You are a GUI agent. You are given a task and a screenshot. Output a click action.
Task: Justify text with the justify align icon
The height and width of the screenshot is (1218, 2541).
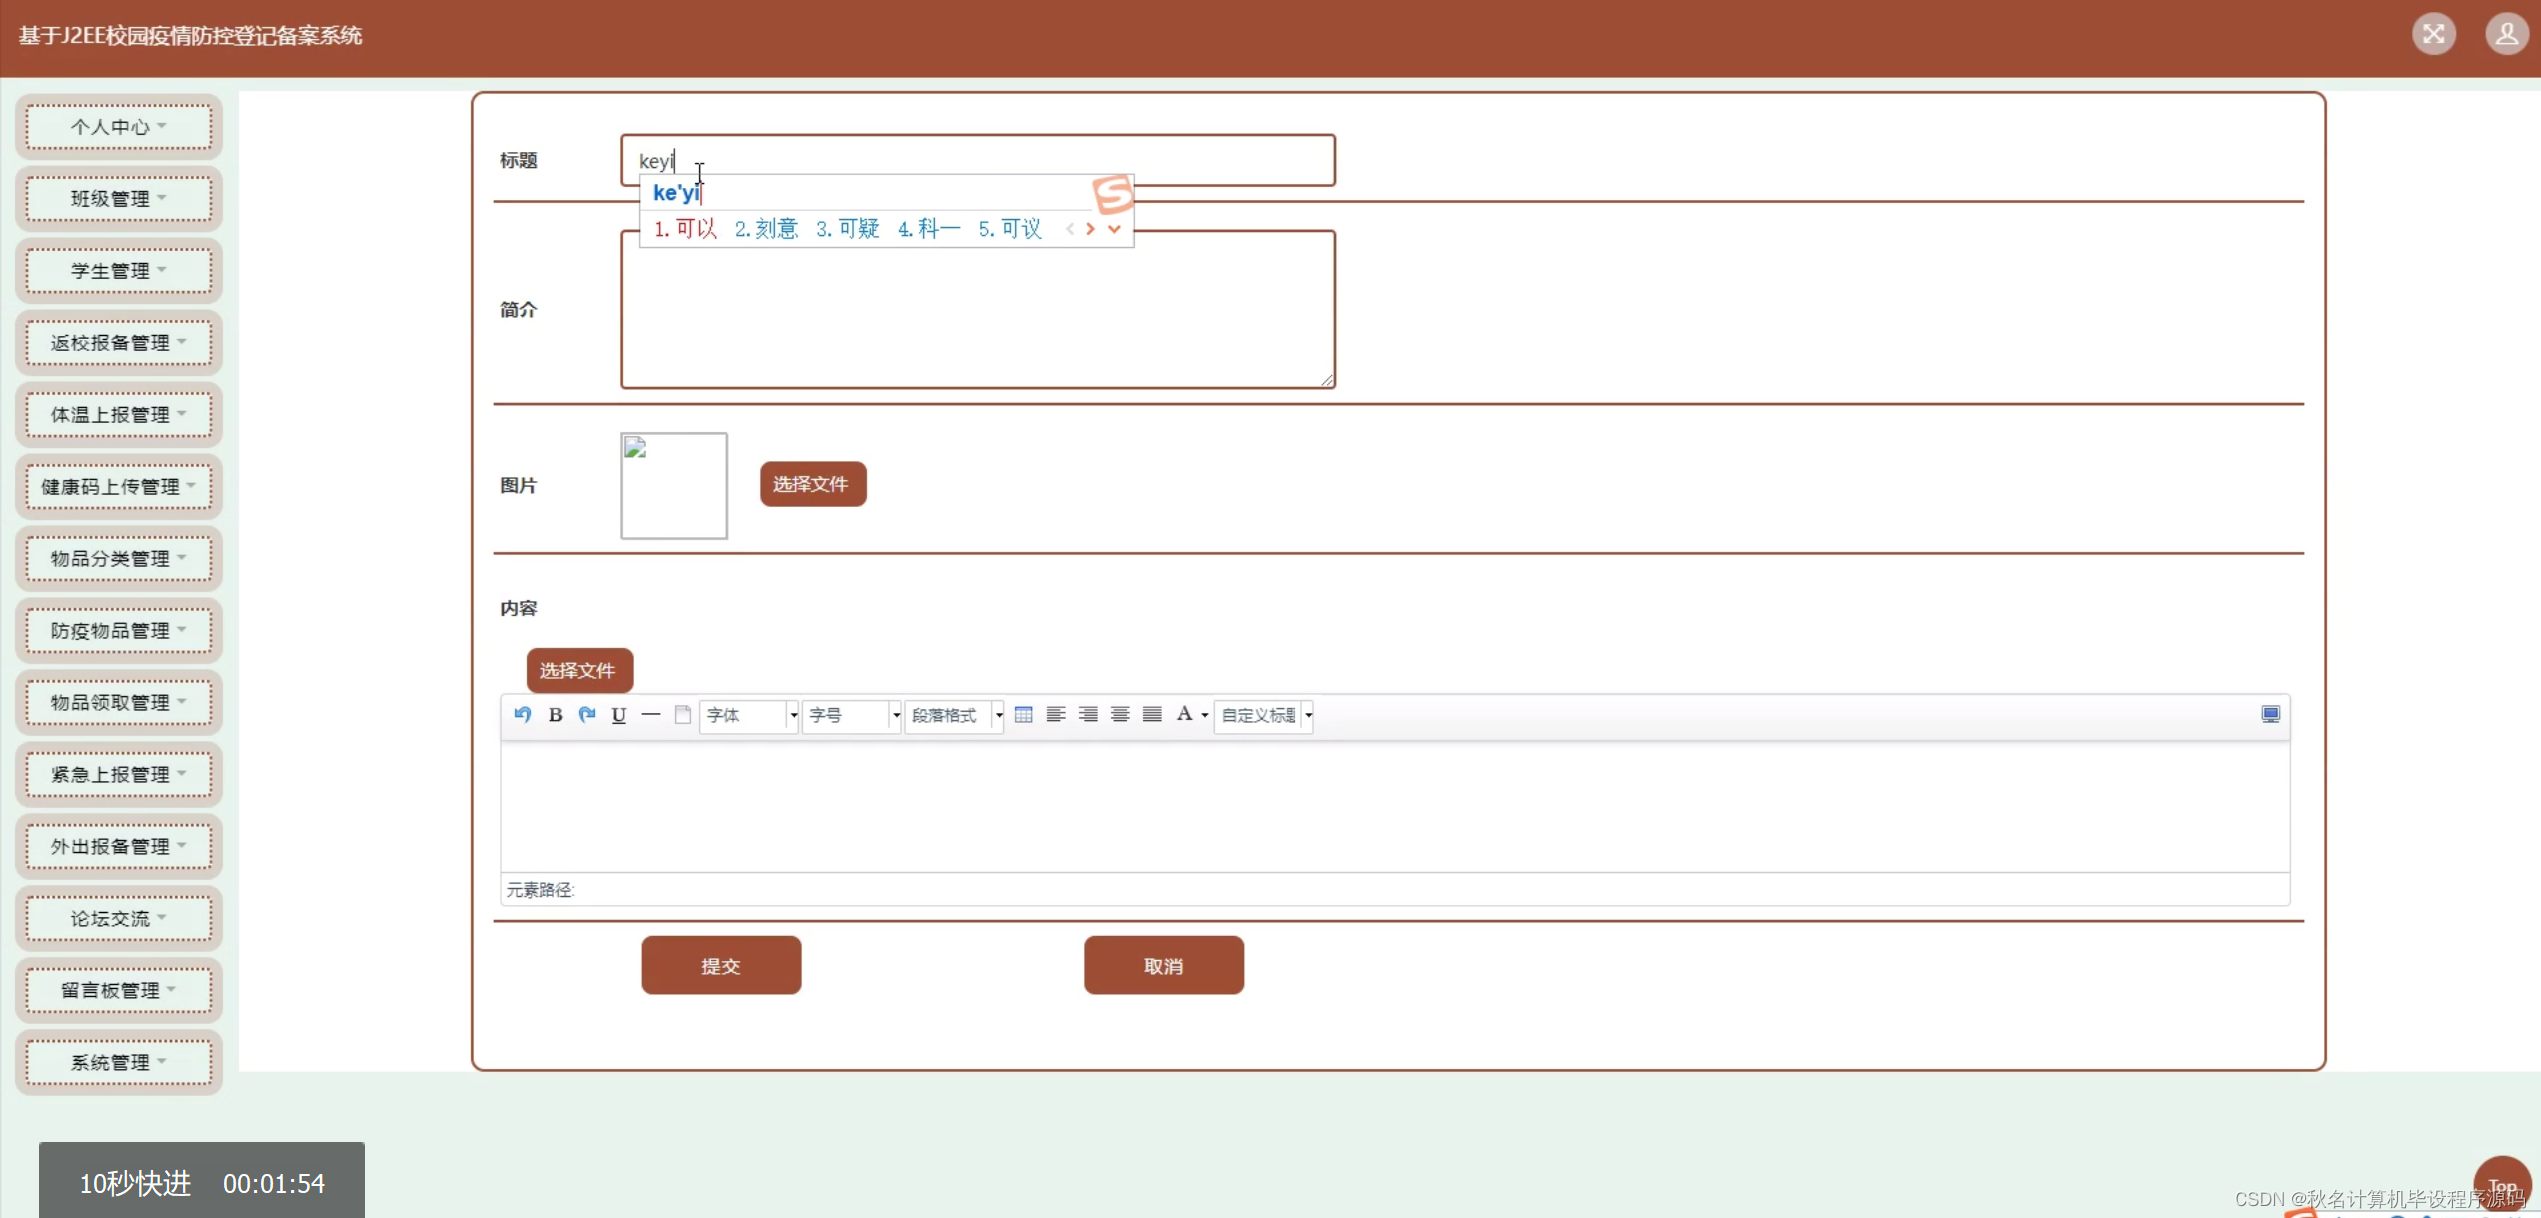pyautogui.click(x=1152, y=714)
